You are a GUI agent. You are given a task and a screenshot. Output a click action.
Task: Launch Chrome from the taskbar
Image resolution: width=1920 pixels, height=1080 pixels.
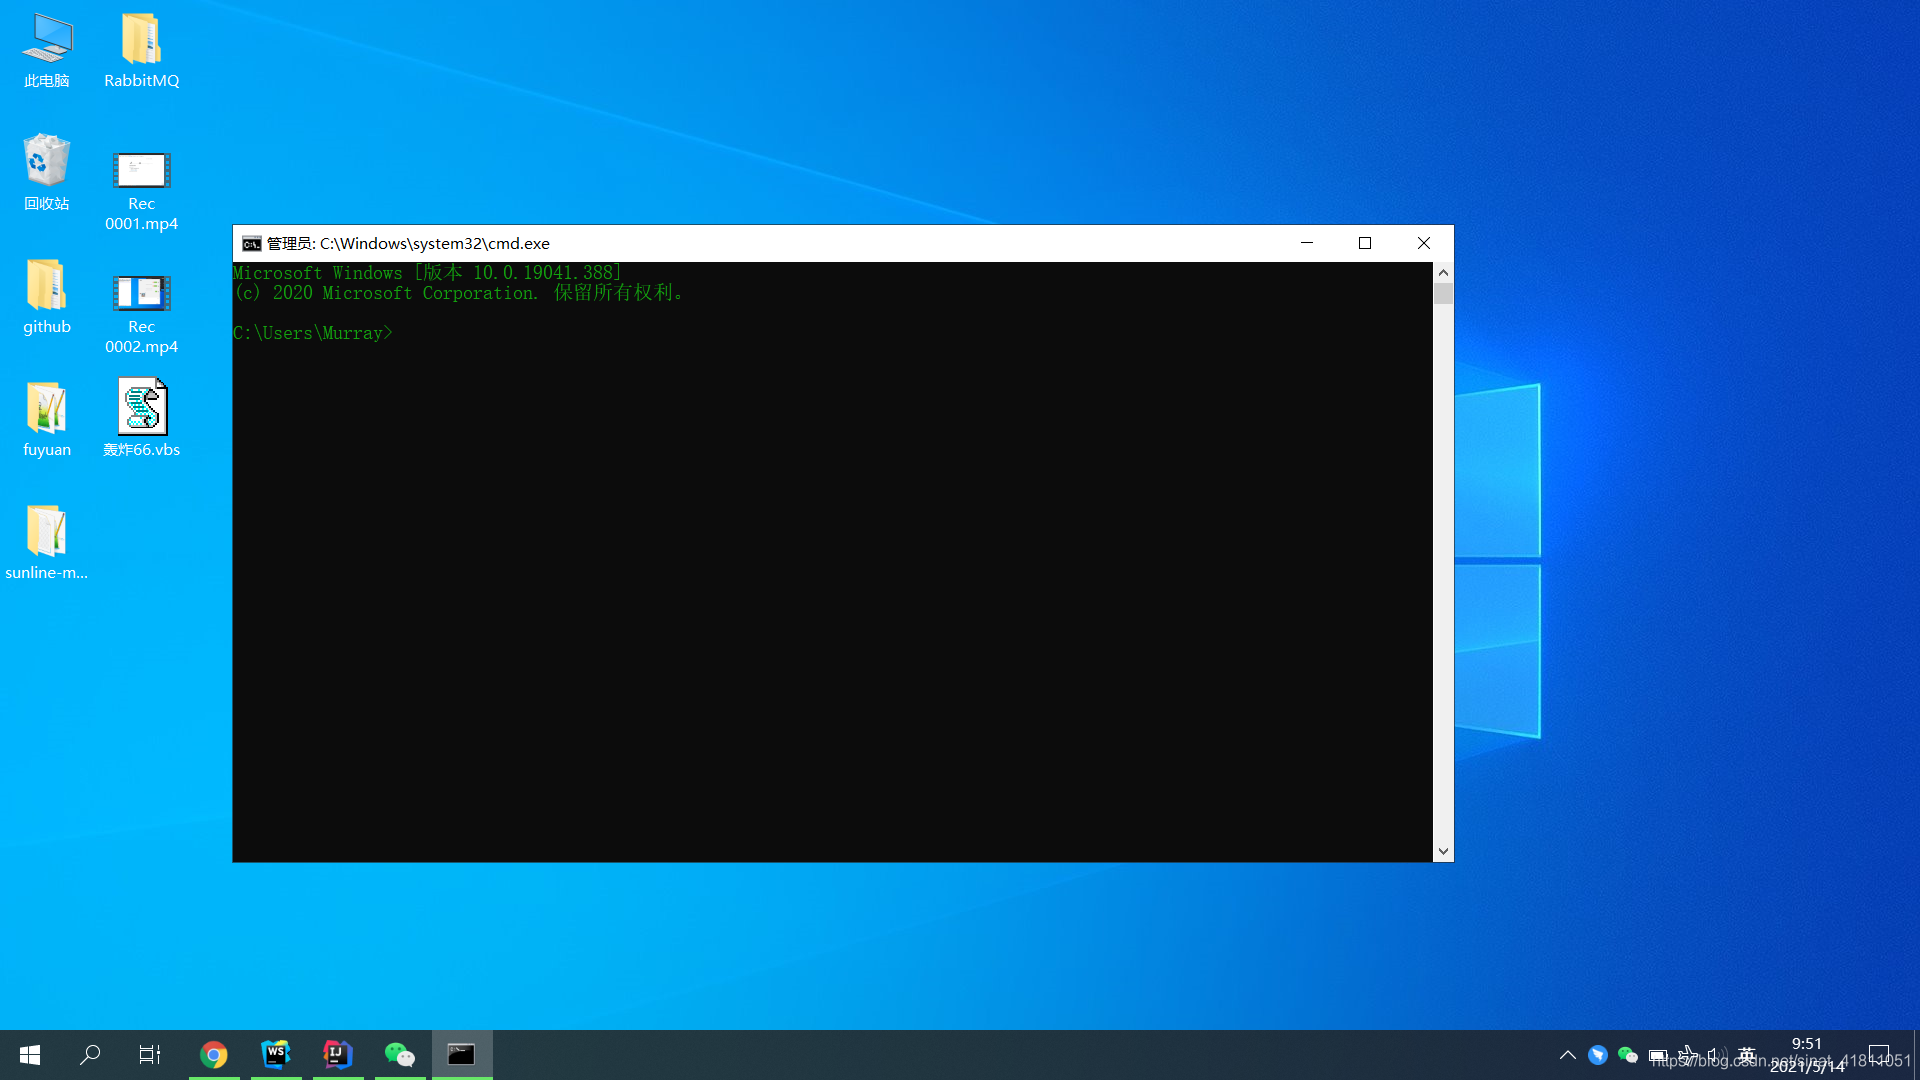coord(214,1054)
